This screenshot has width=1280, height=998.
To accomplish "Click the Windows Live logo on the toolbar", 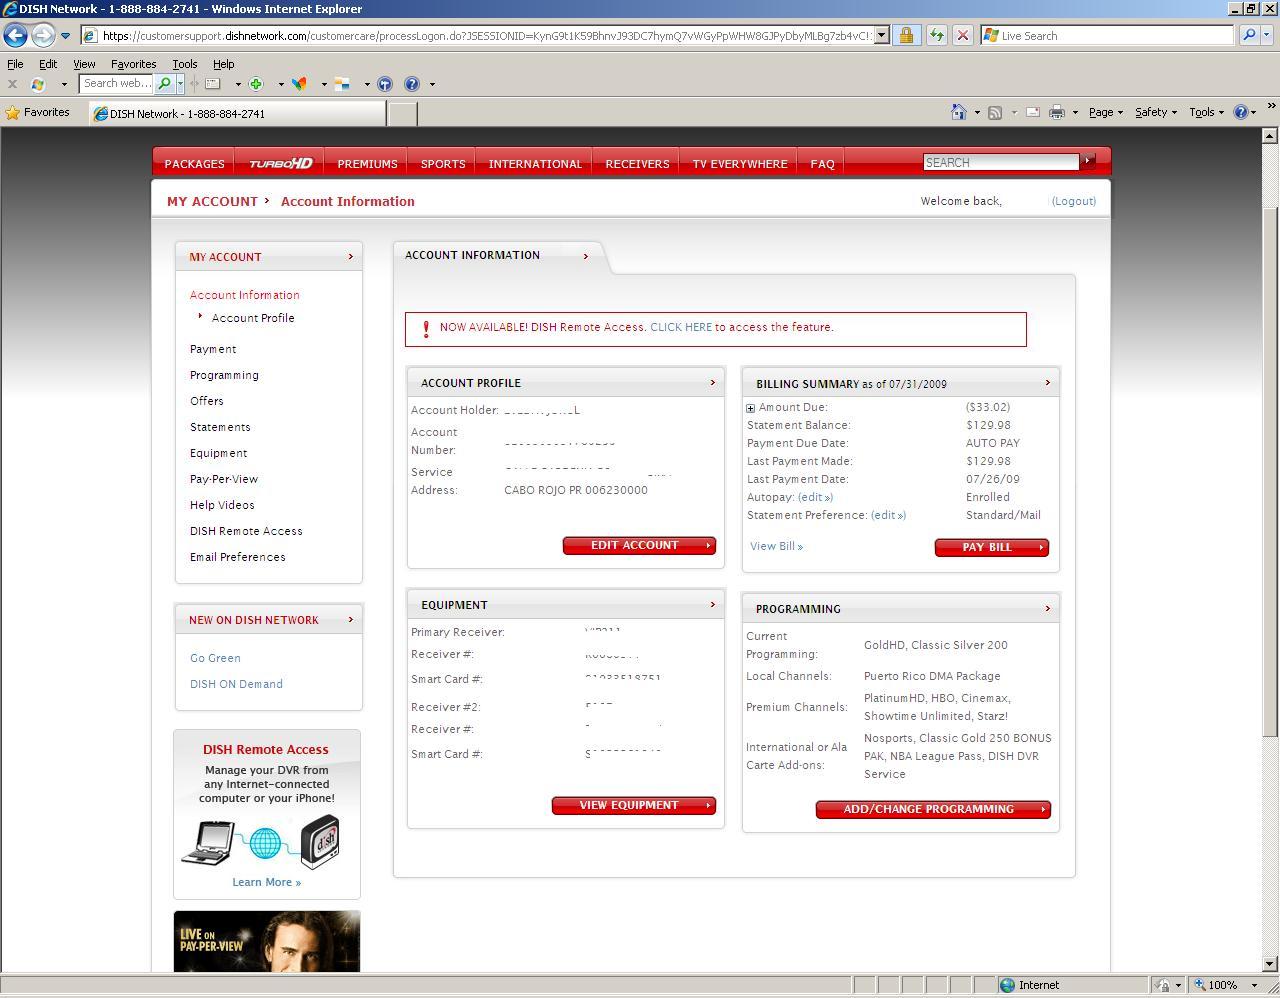I will coord(38,84).
